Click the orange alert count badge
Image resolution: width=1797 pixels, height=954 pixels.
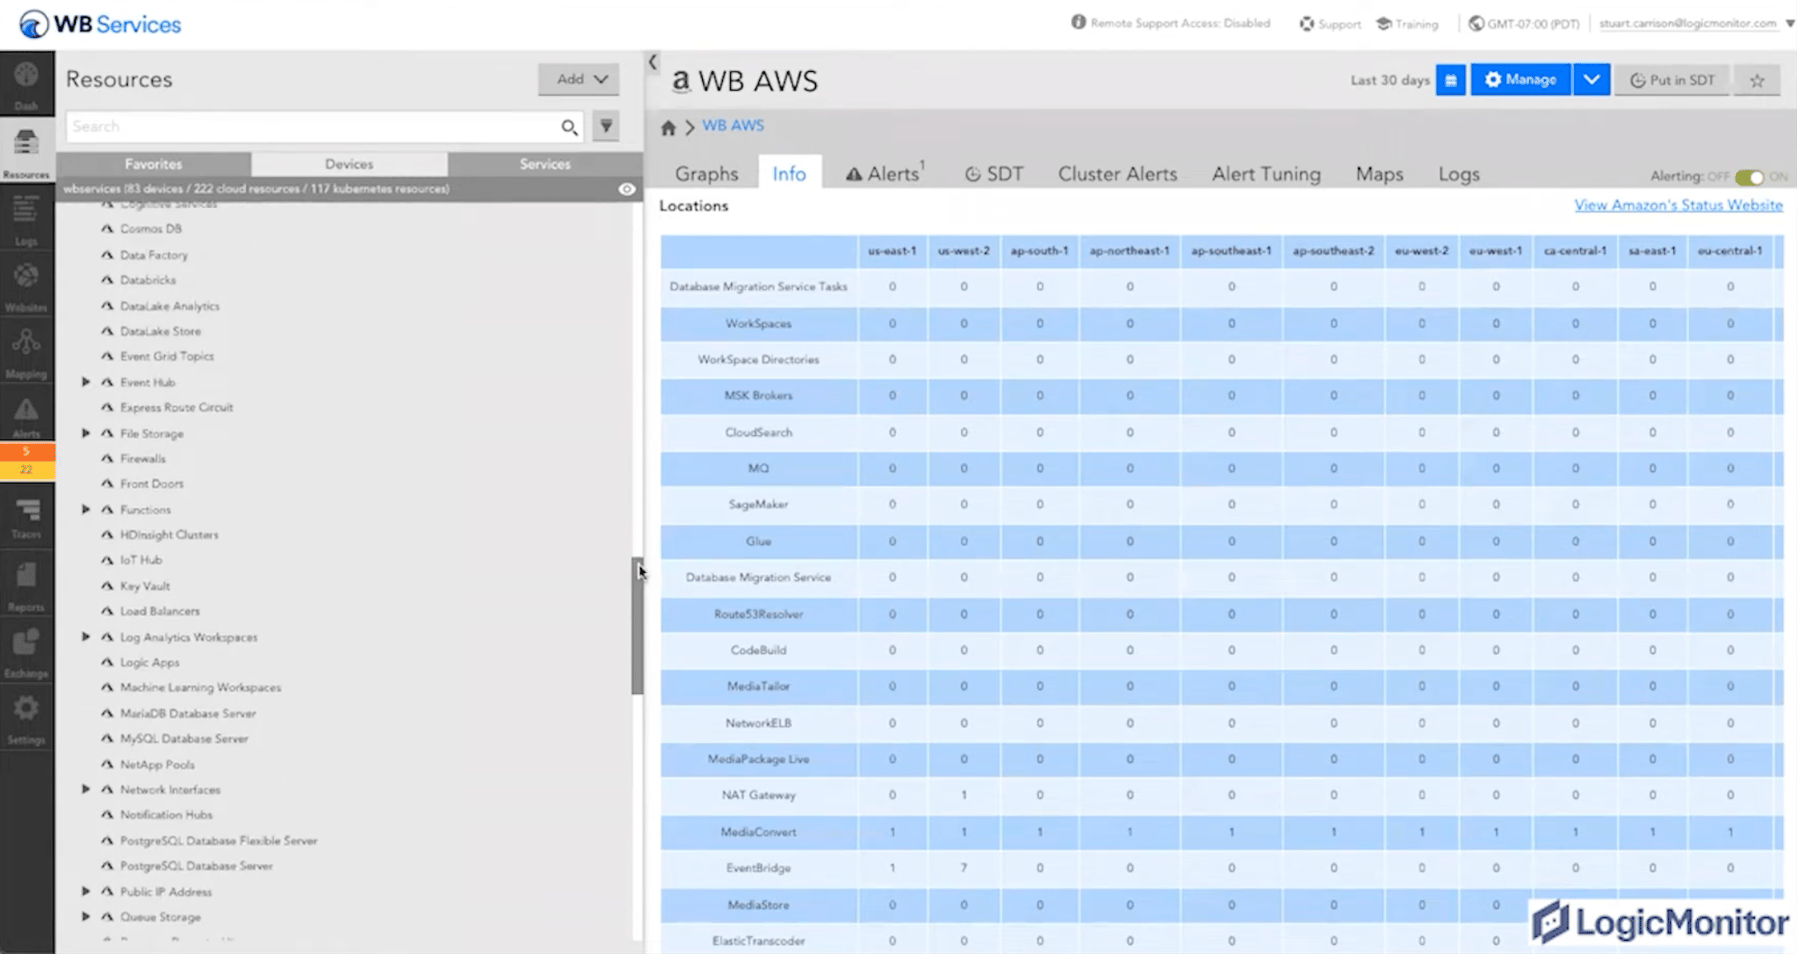[27, 452]
